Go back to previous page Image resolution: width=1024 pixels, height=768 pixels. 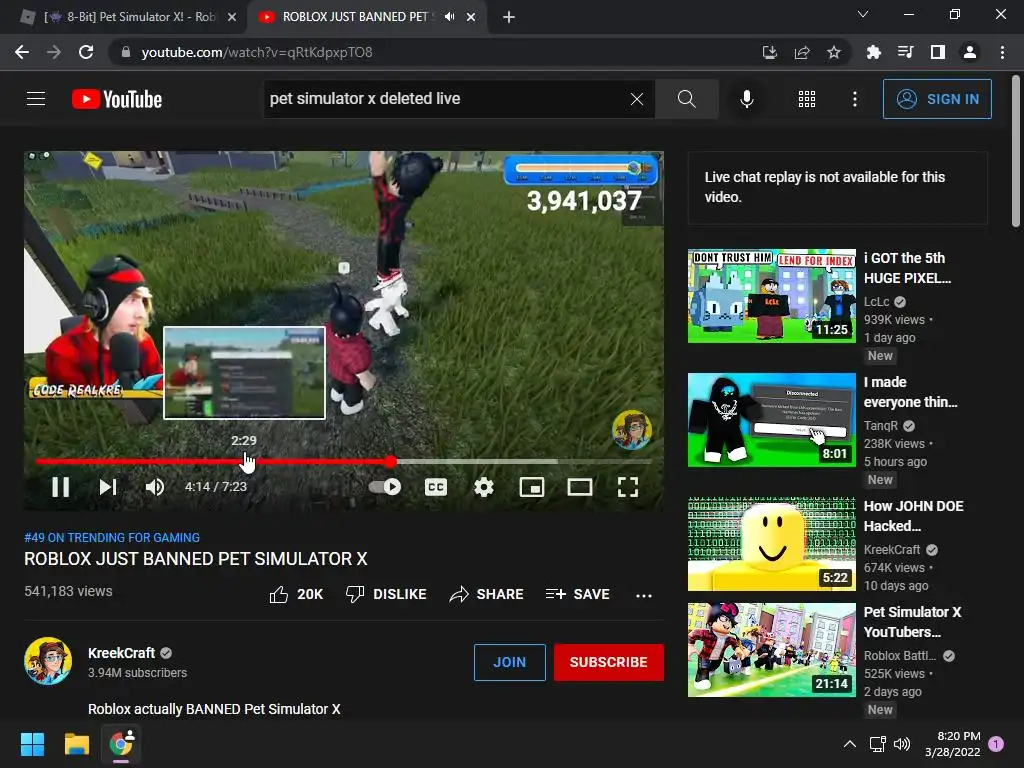(22, 52)
